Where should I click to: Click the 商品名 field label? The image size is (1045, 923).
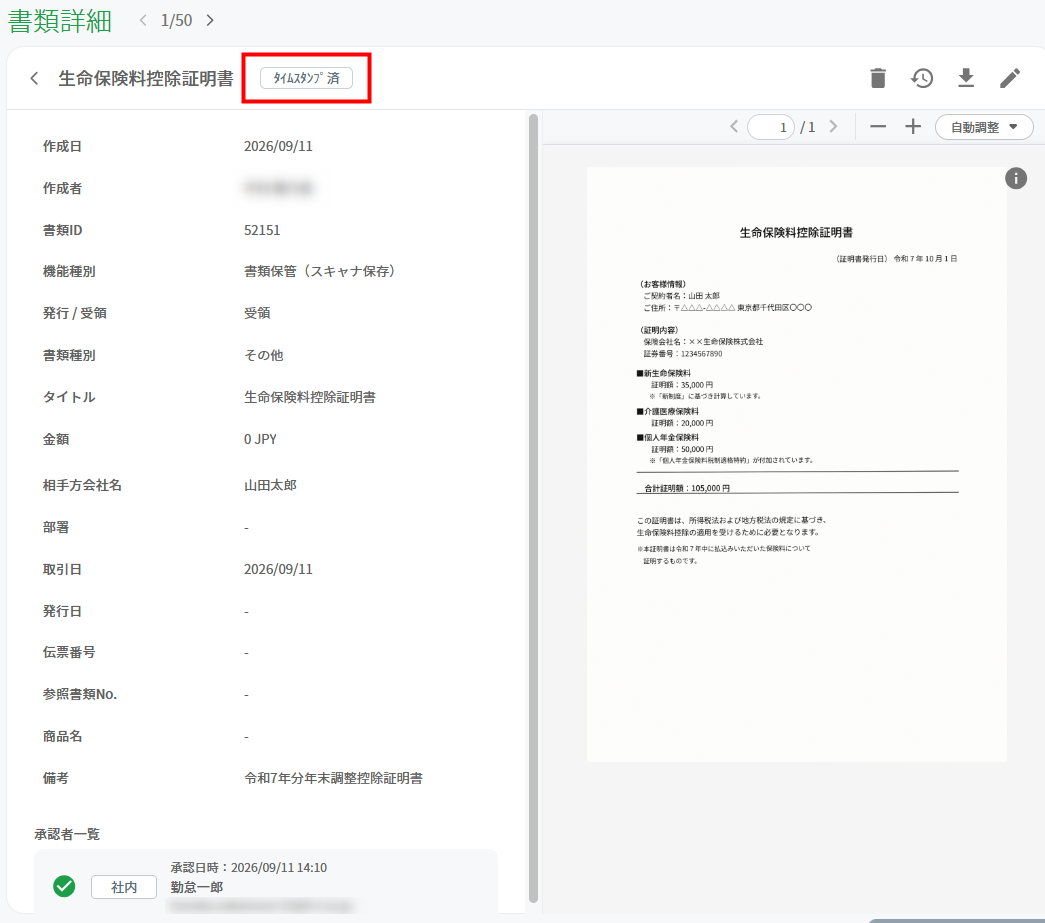pos(63,736)
